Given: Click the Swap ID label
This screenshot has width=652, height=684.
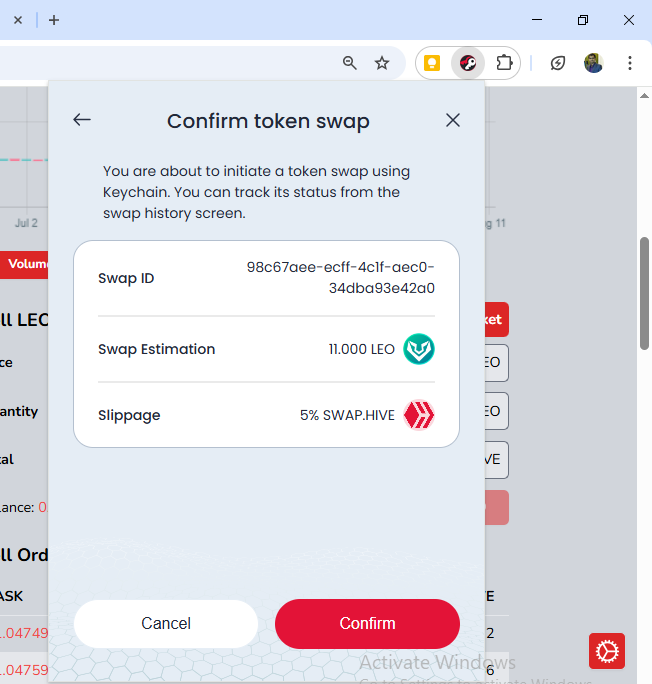Looking at the screenshot, I should click(126, 278).
